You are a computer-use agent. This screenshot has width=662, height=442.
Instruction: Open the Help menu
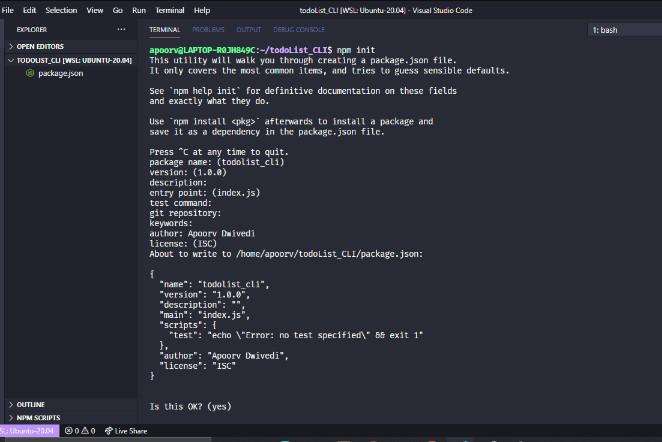point(202,11)
